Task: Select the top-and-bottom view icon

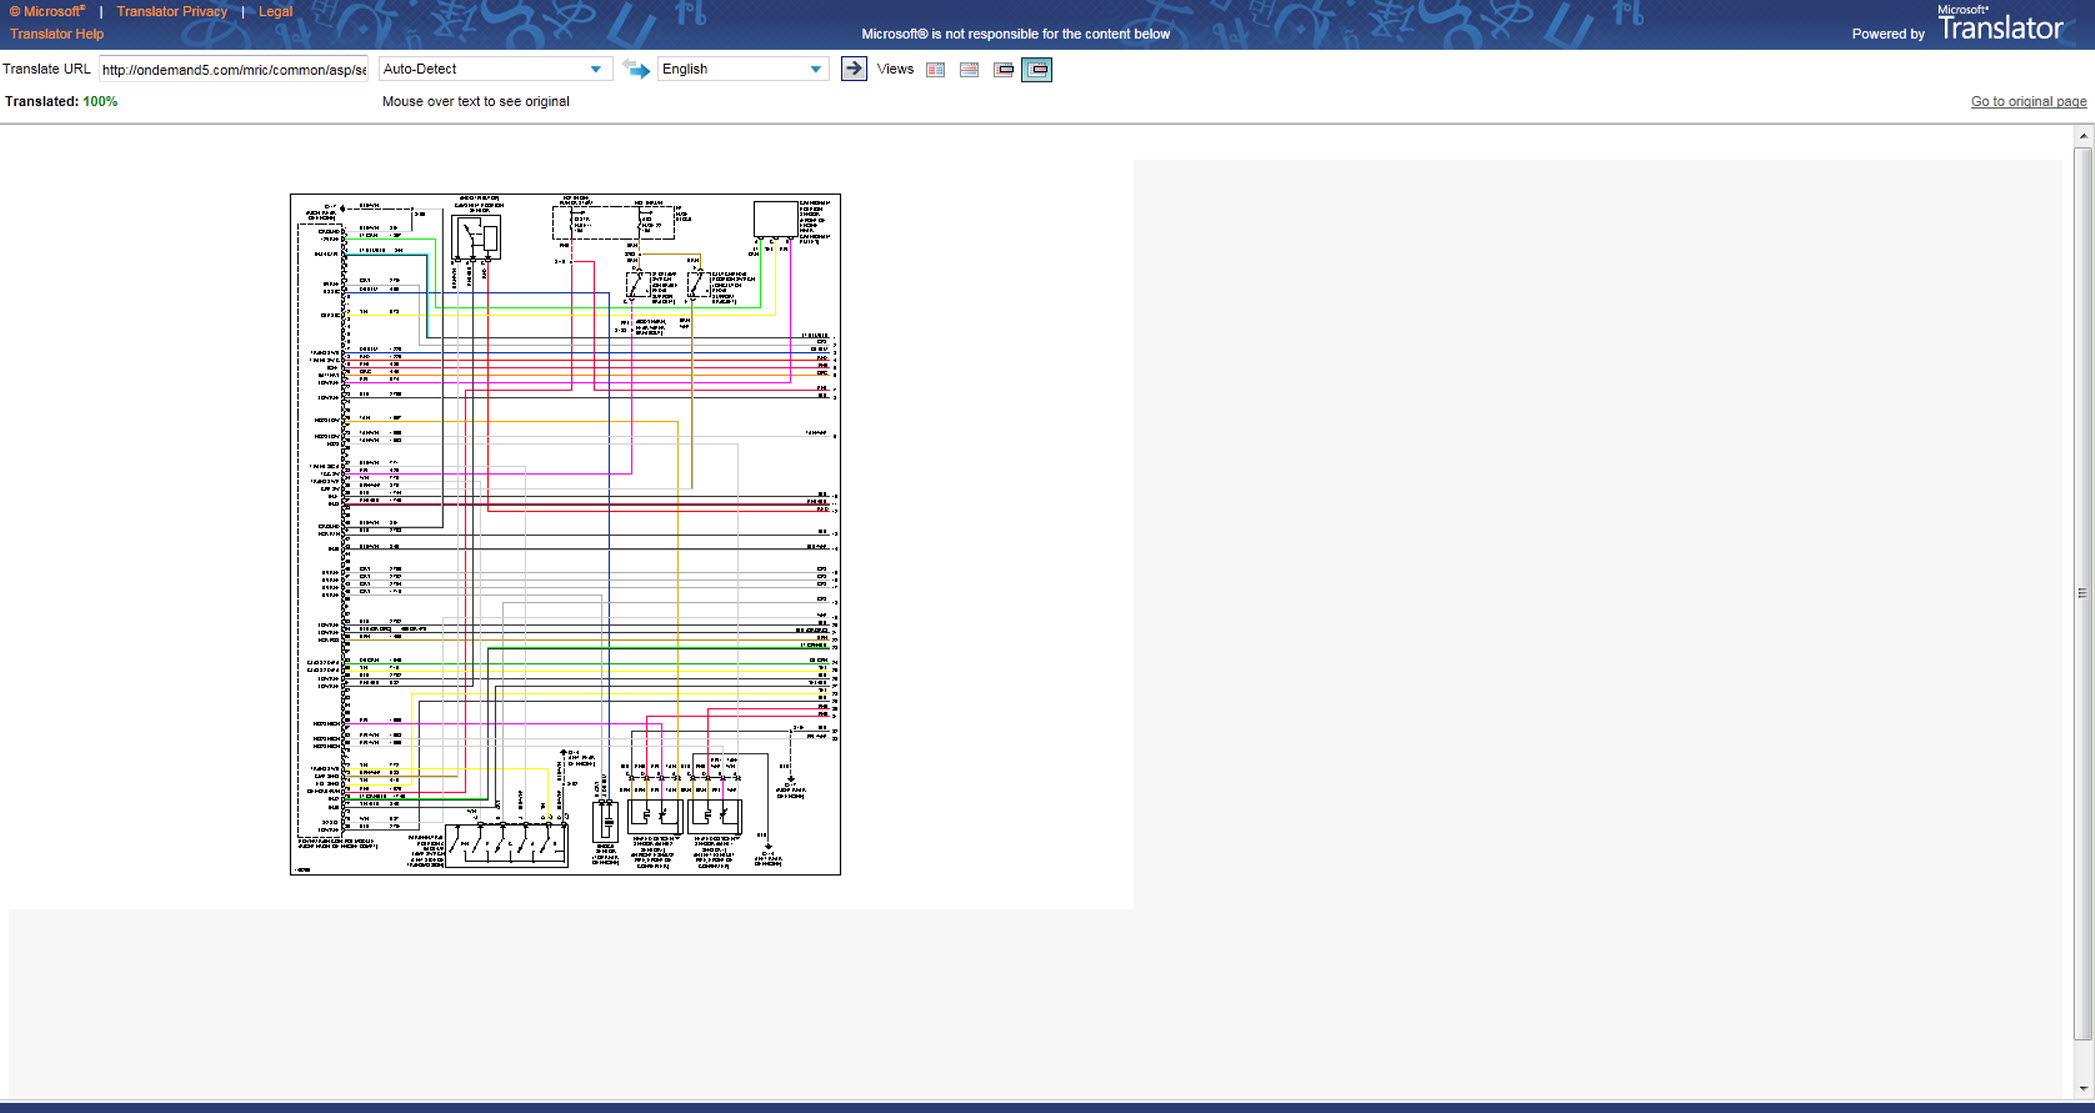Action: (x=969, y=69)
